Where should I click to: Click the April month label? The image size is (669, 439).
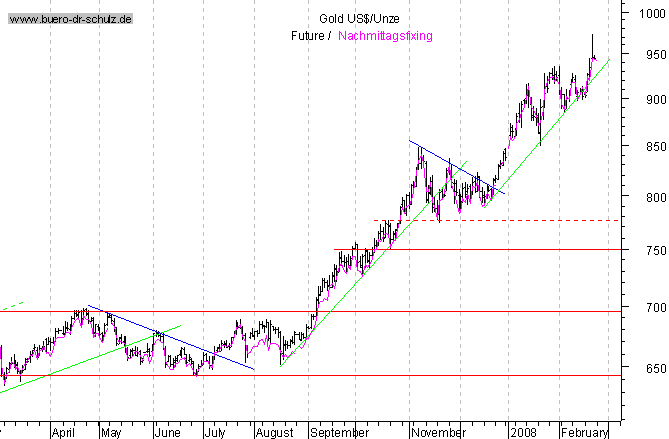point(63,433)
